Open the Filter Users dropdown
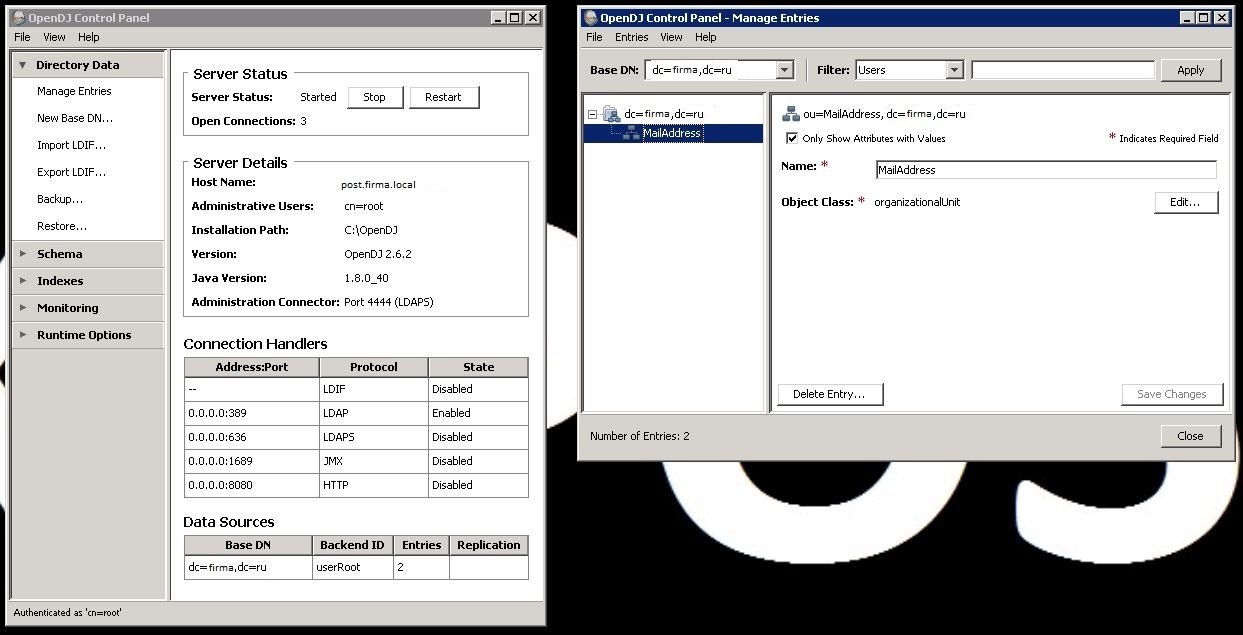This screenshot has width=1243, height=635. (955, 70)
